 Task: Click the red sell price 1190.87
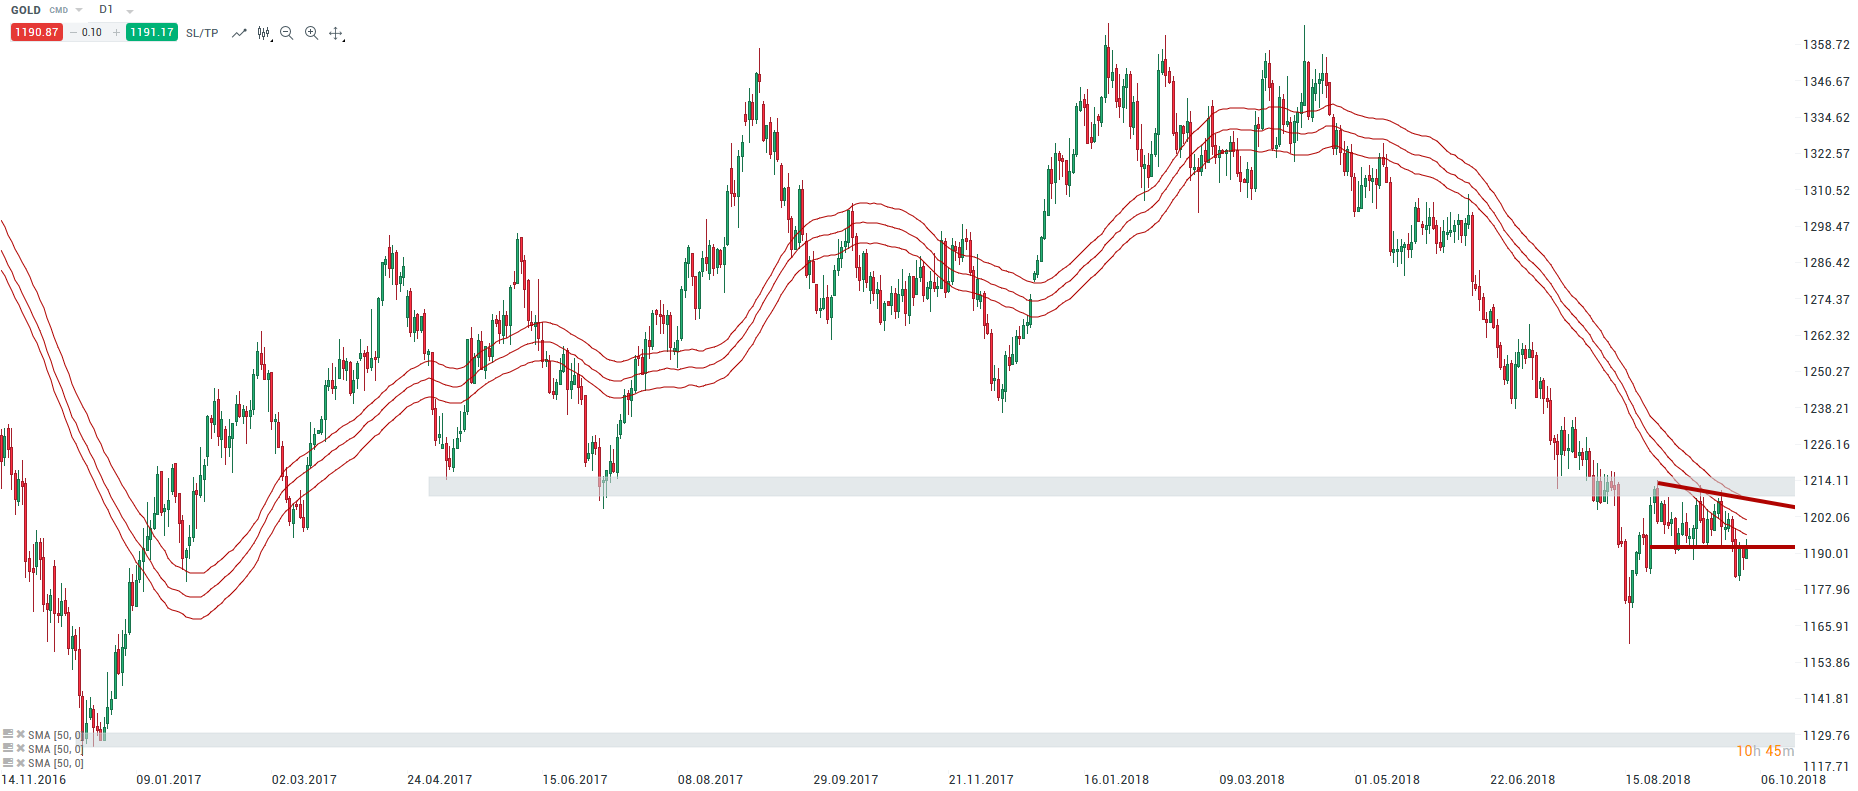37,32
